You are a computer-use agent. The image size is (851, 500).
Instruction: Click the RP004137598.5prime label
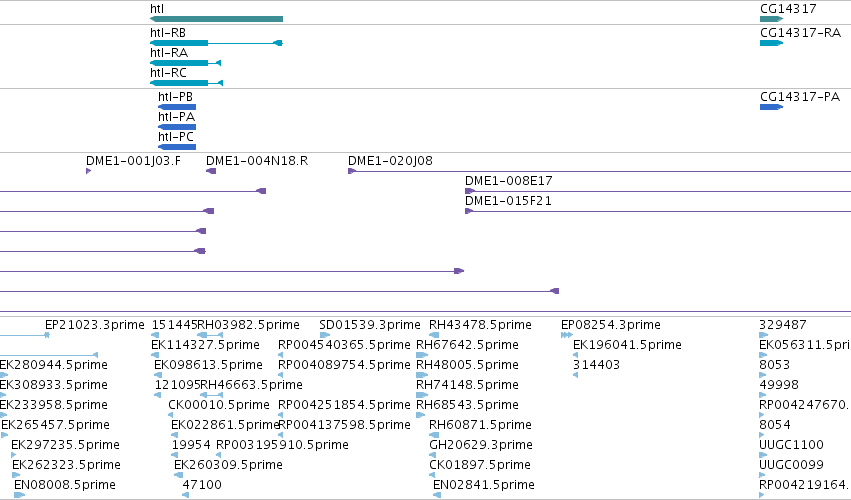[344, 426]
